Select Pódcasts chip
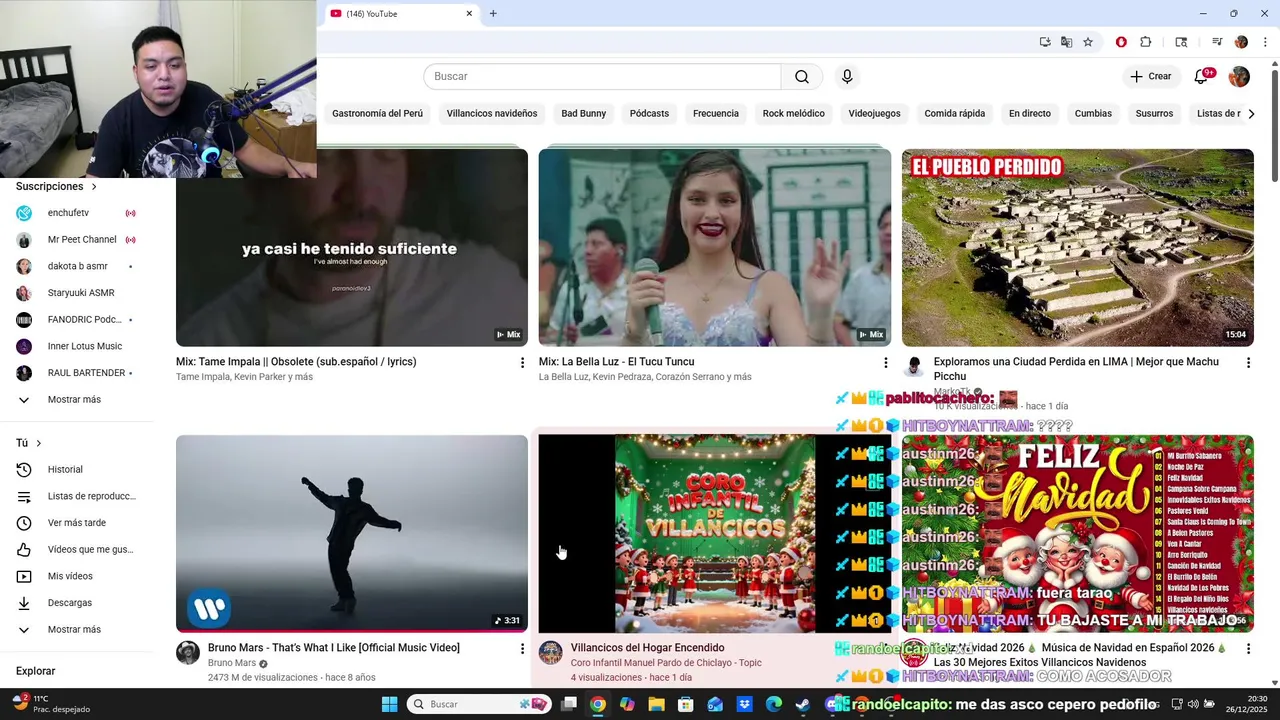The width and height of the screenshot is (1280, 720). [x=649, y=114]
